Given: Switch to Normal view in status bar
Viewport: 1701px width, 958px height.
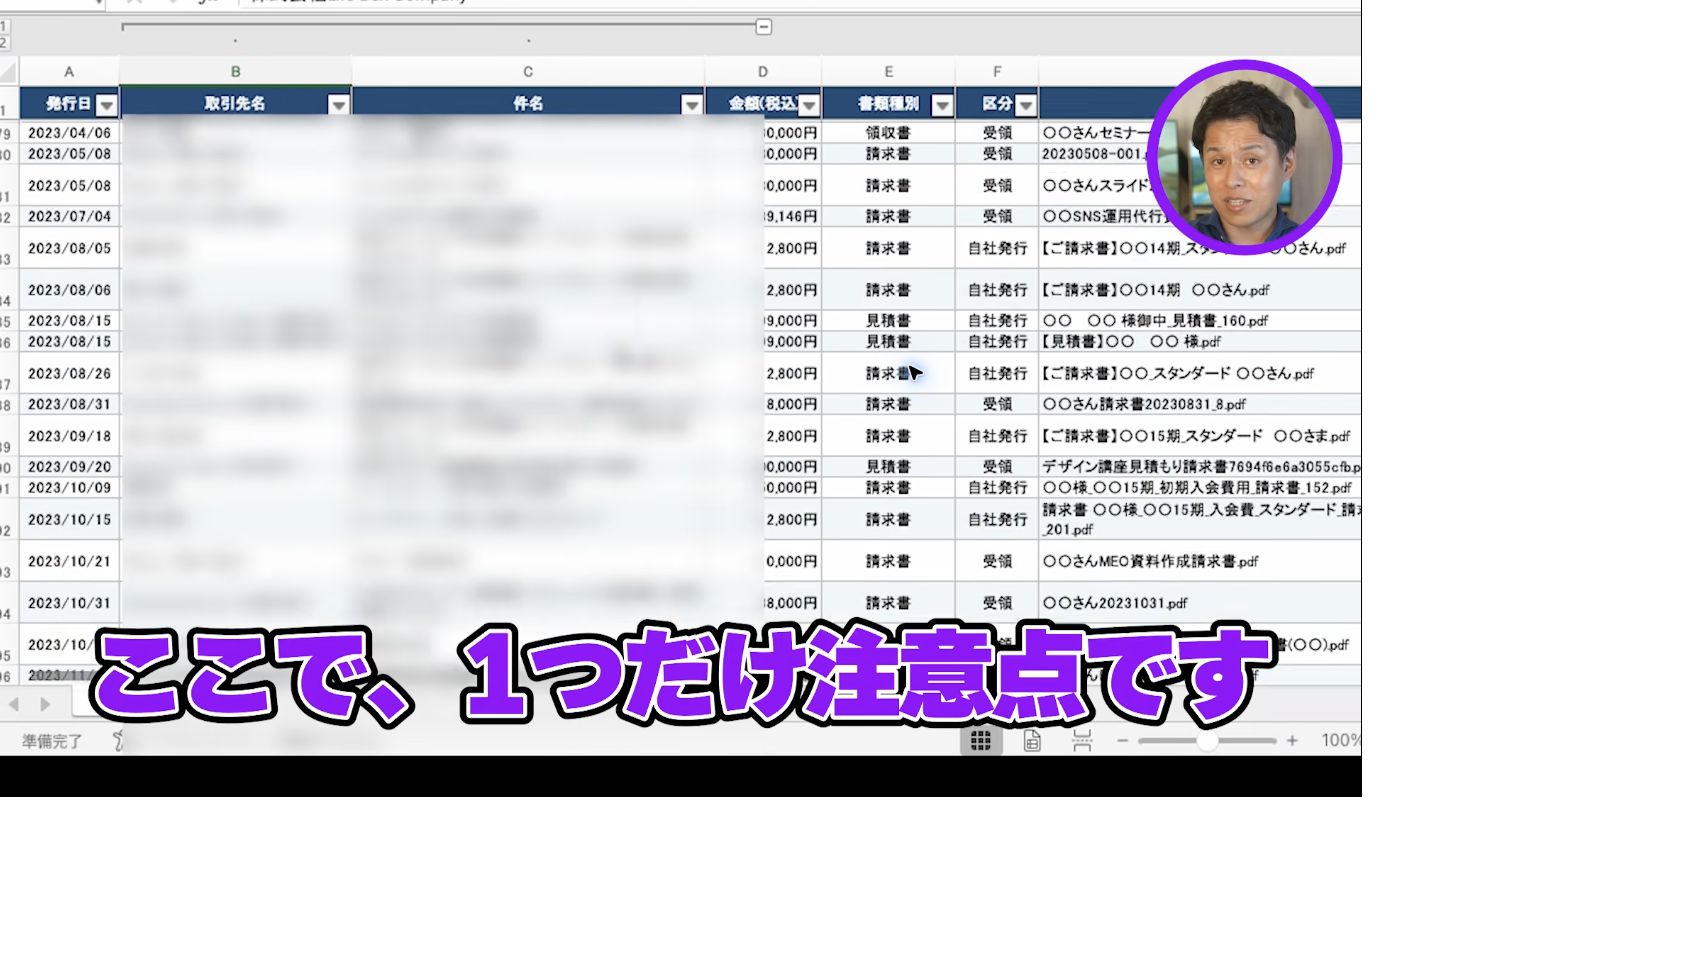Looking at the screenshot, I should [x=981, y=740].
